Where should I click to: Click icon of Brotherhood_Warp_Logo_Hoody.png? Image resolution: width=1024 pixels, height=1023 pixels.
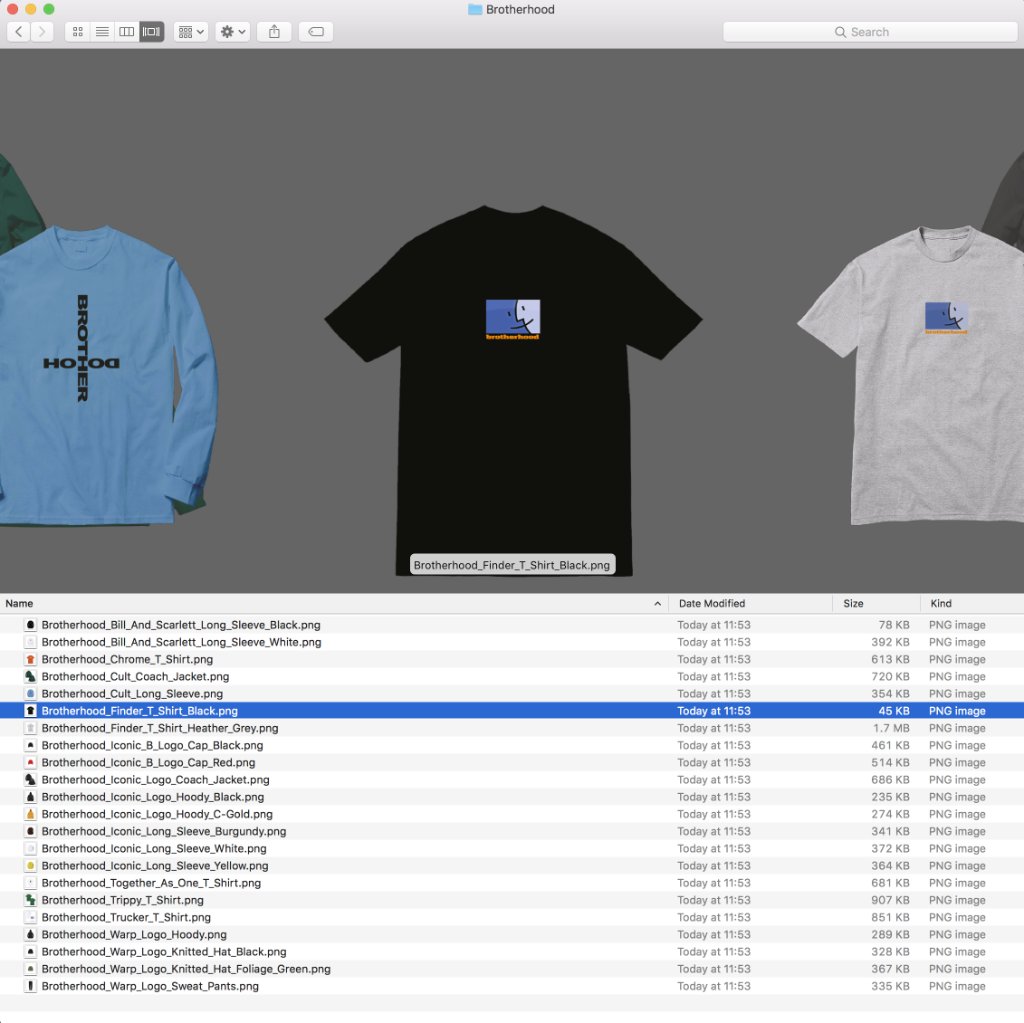click(x=30, y=934)
